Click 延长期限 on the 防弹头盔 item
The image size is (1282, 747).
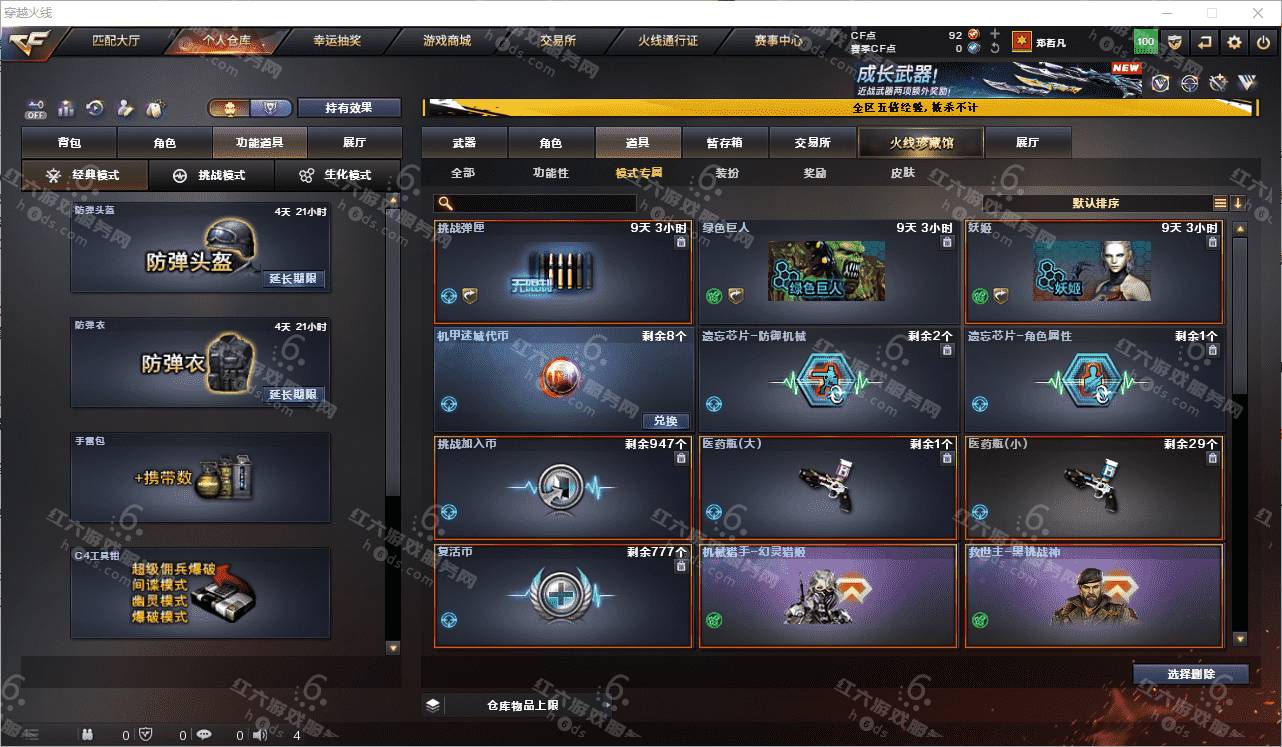[x=293, y=279]
